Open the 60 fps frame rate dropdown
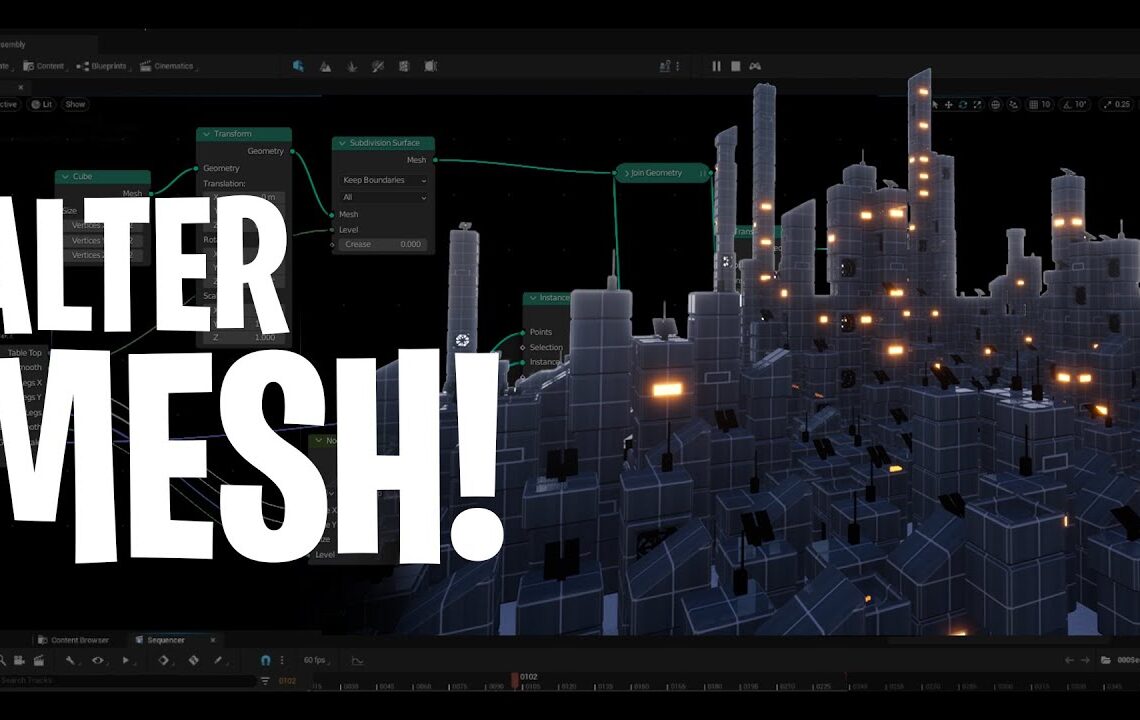The width and height of the screenshot is (1140, 720). [x=316, y=660]
